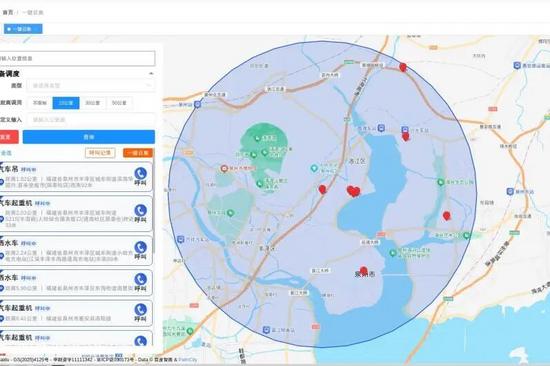Click the 洒水车 title at 2.24公里

[x=9, y=243]
